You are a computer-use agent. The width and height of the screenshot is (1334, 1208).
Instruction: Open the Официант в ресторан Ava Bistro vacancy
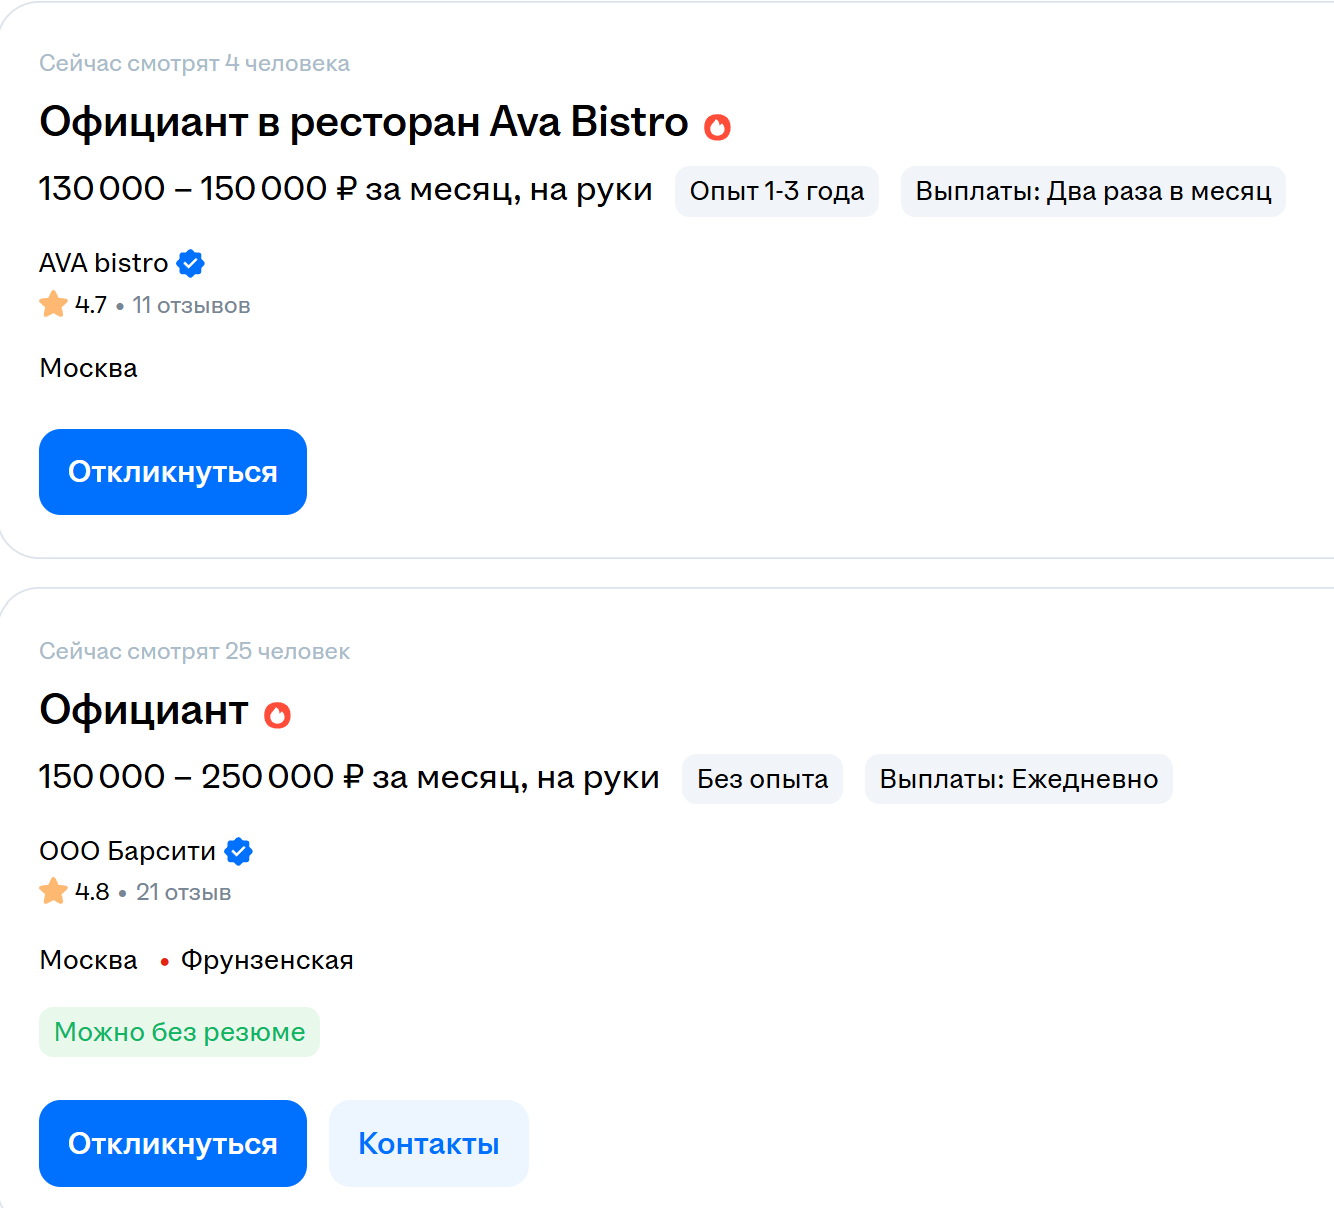pyautogui.click(x=364, y=122)
